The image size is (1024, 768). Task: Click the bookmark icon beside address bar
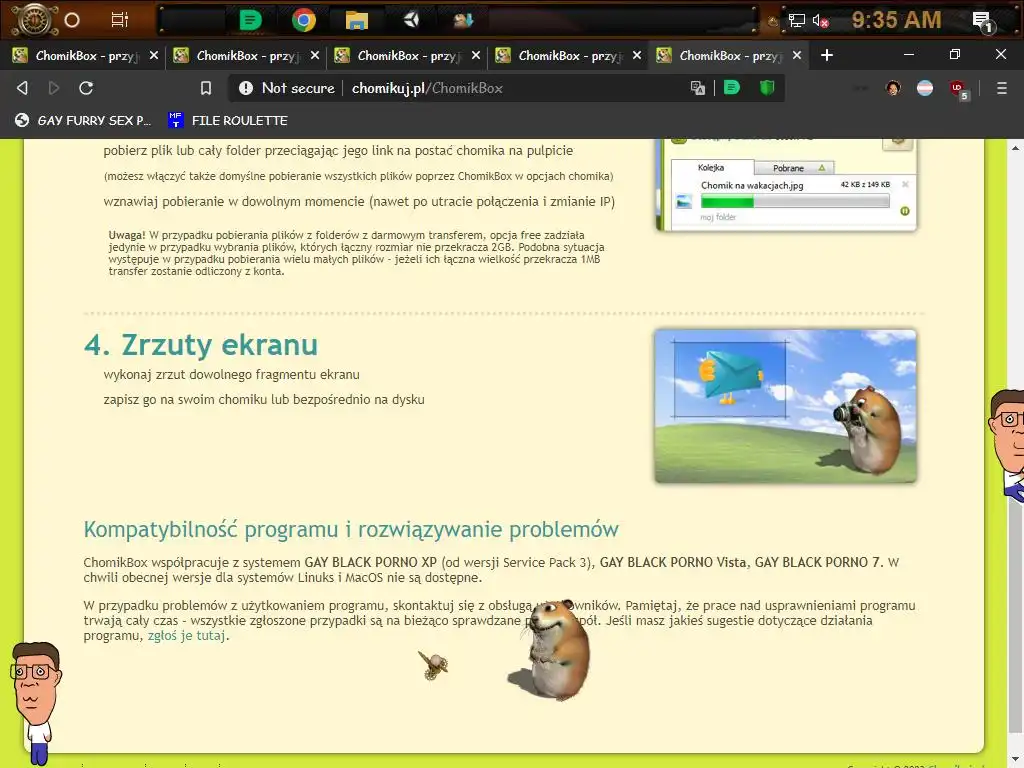(206, 88)
